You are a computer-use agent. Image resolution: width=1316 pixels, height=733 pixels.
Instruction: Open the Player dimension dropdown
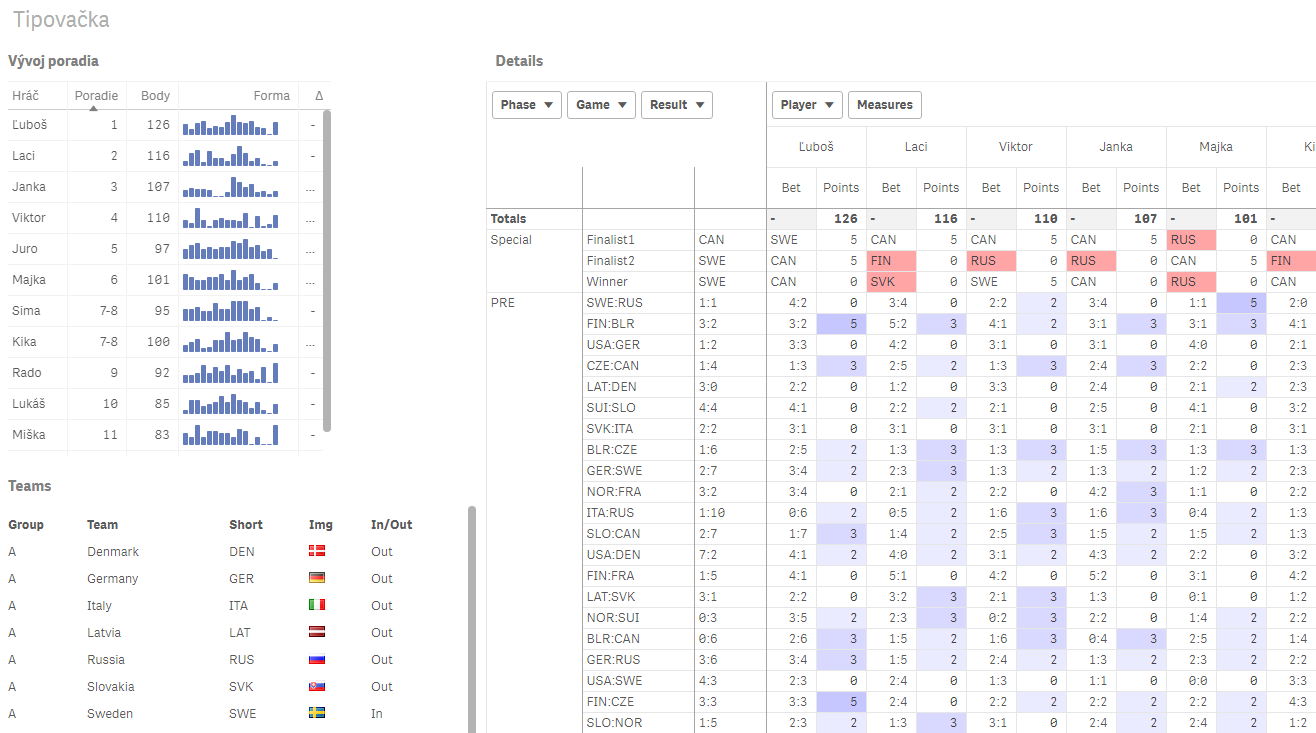tap(807, 105)
